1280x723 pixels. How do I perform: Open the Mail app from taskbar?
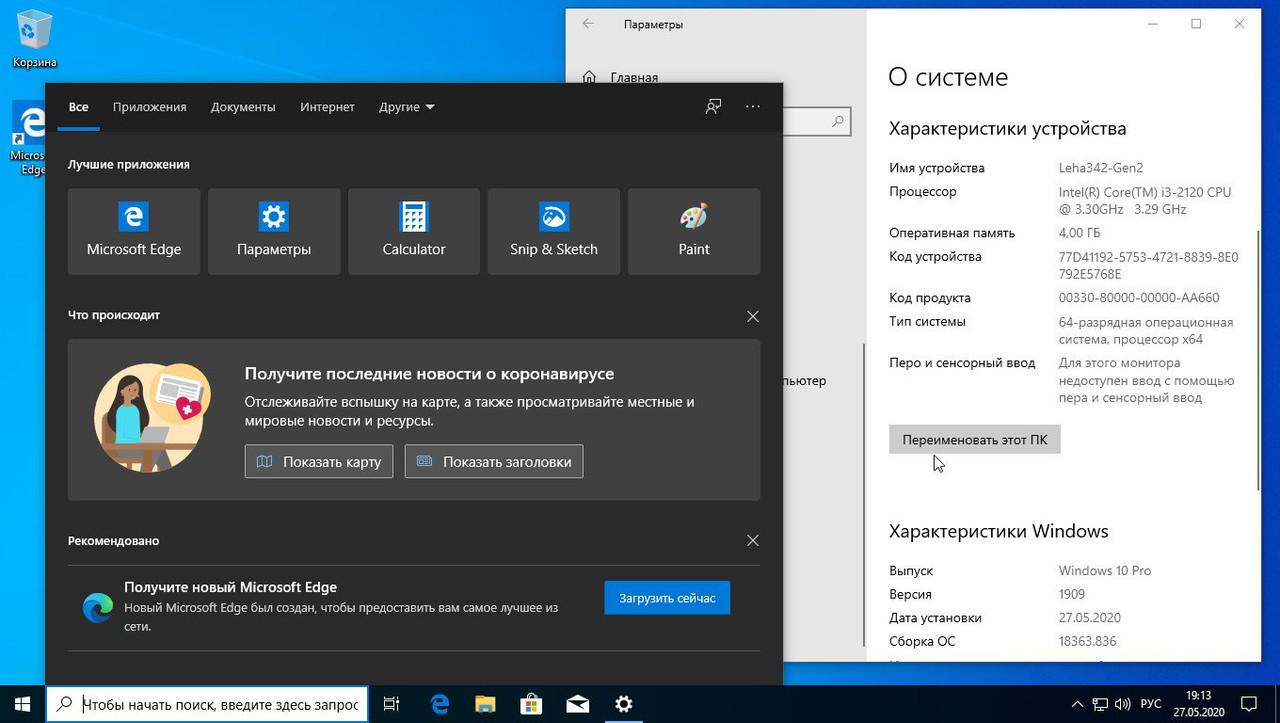577,704
